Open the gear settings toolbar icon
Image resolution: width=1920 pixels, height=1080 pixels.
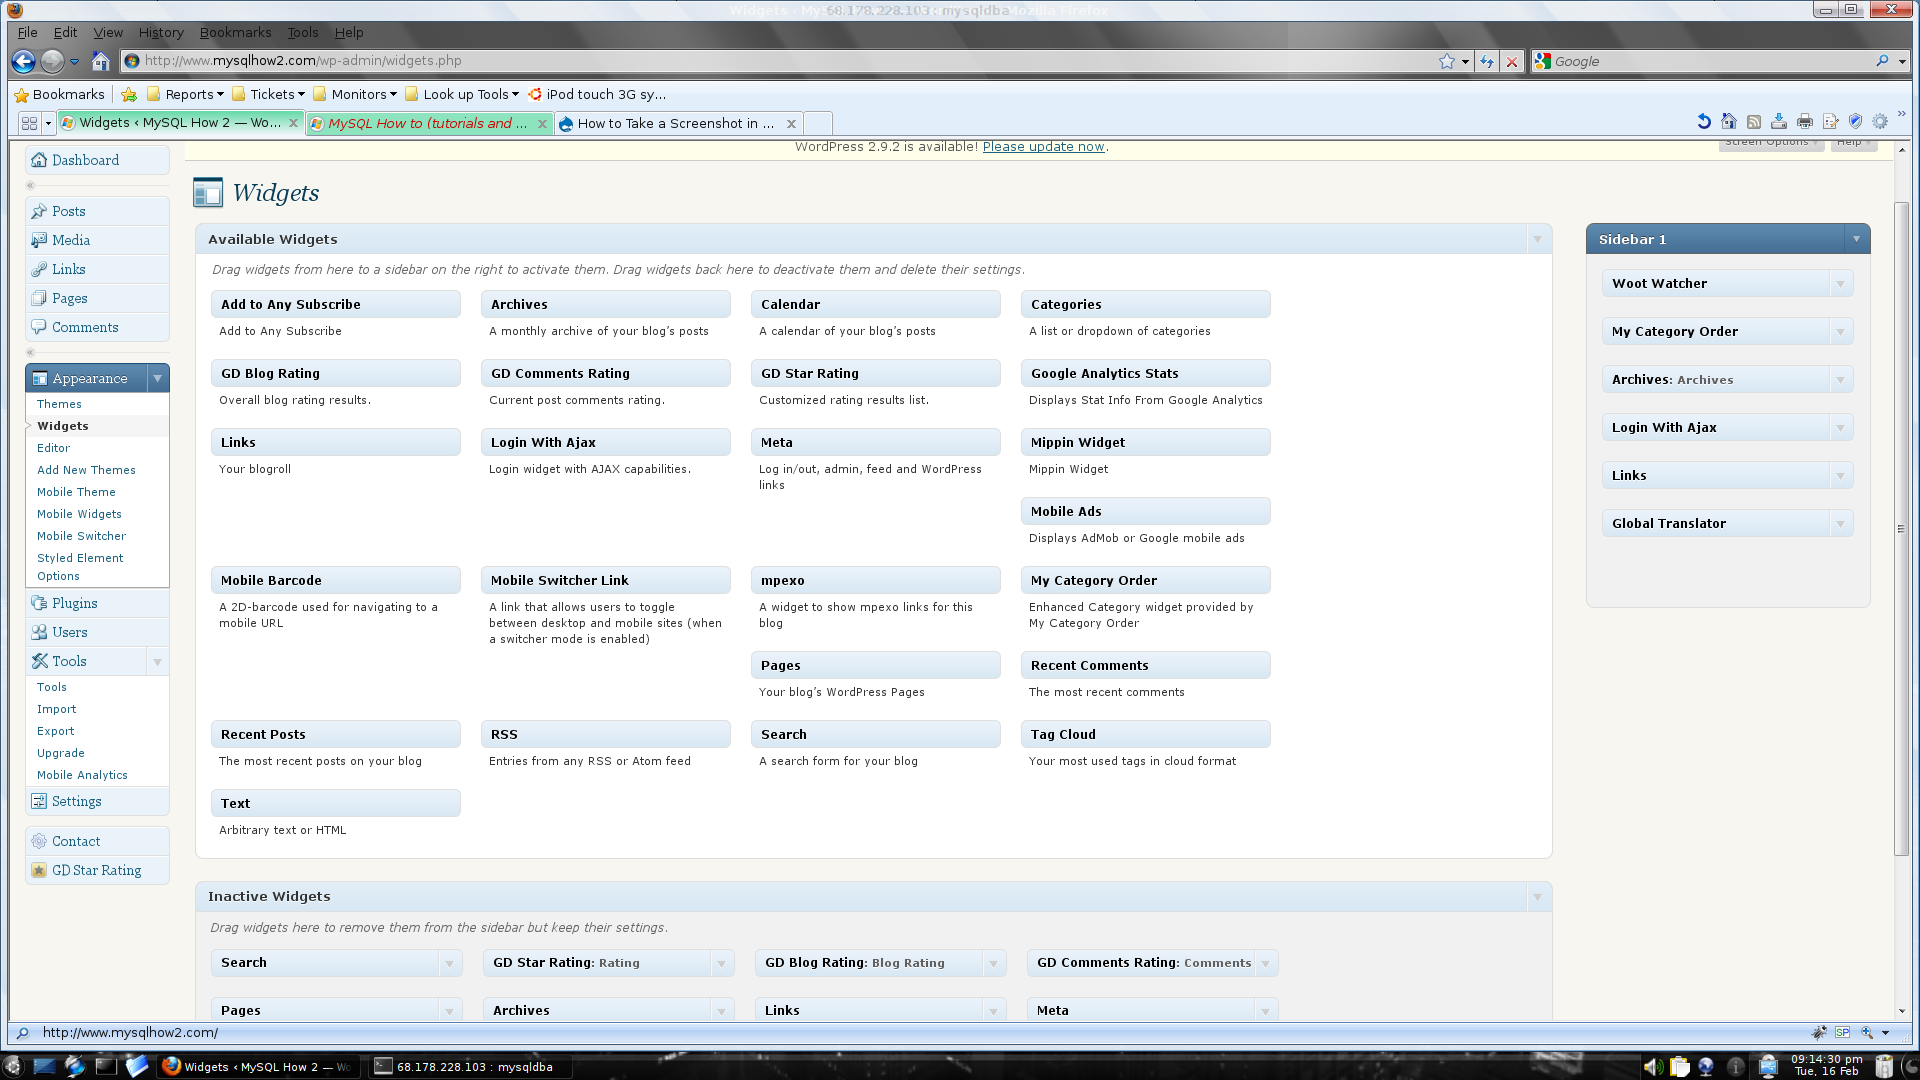pyautogui.click(x=1881, y=122)
